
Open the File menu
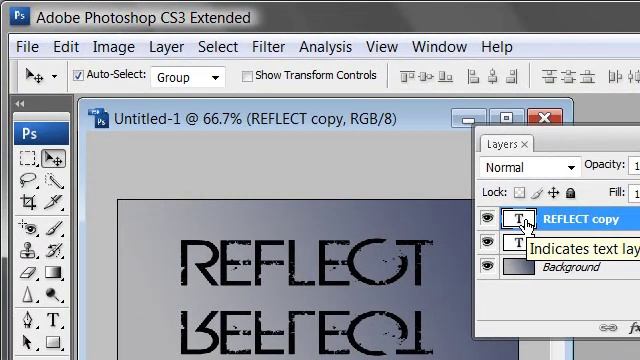[x=27, y=47]
